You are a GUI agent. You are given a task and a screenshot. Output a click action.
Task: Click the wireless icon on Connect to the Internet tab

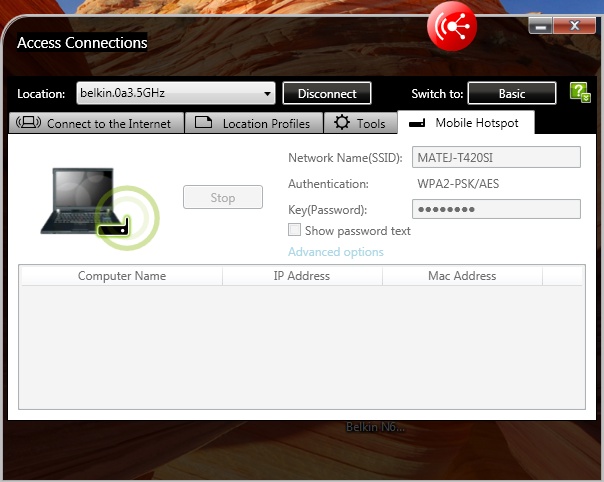pyautogui.click(x=29, y=123)
